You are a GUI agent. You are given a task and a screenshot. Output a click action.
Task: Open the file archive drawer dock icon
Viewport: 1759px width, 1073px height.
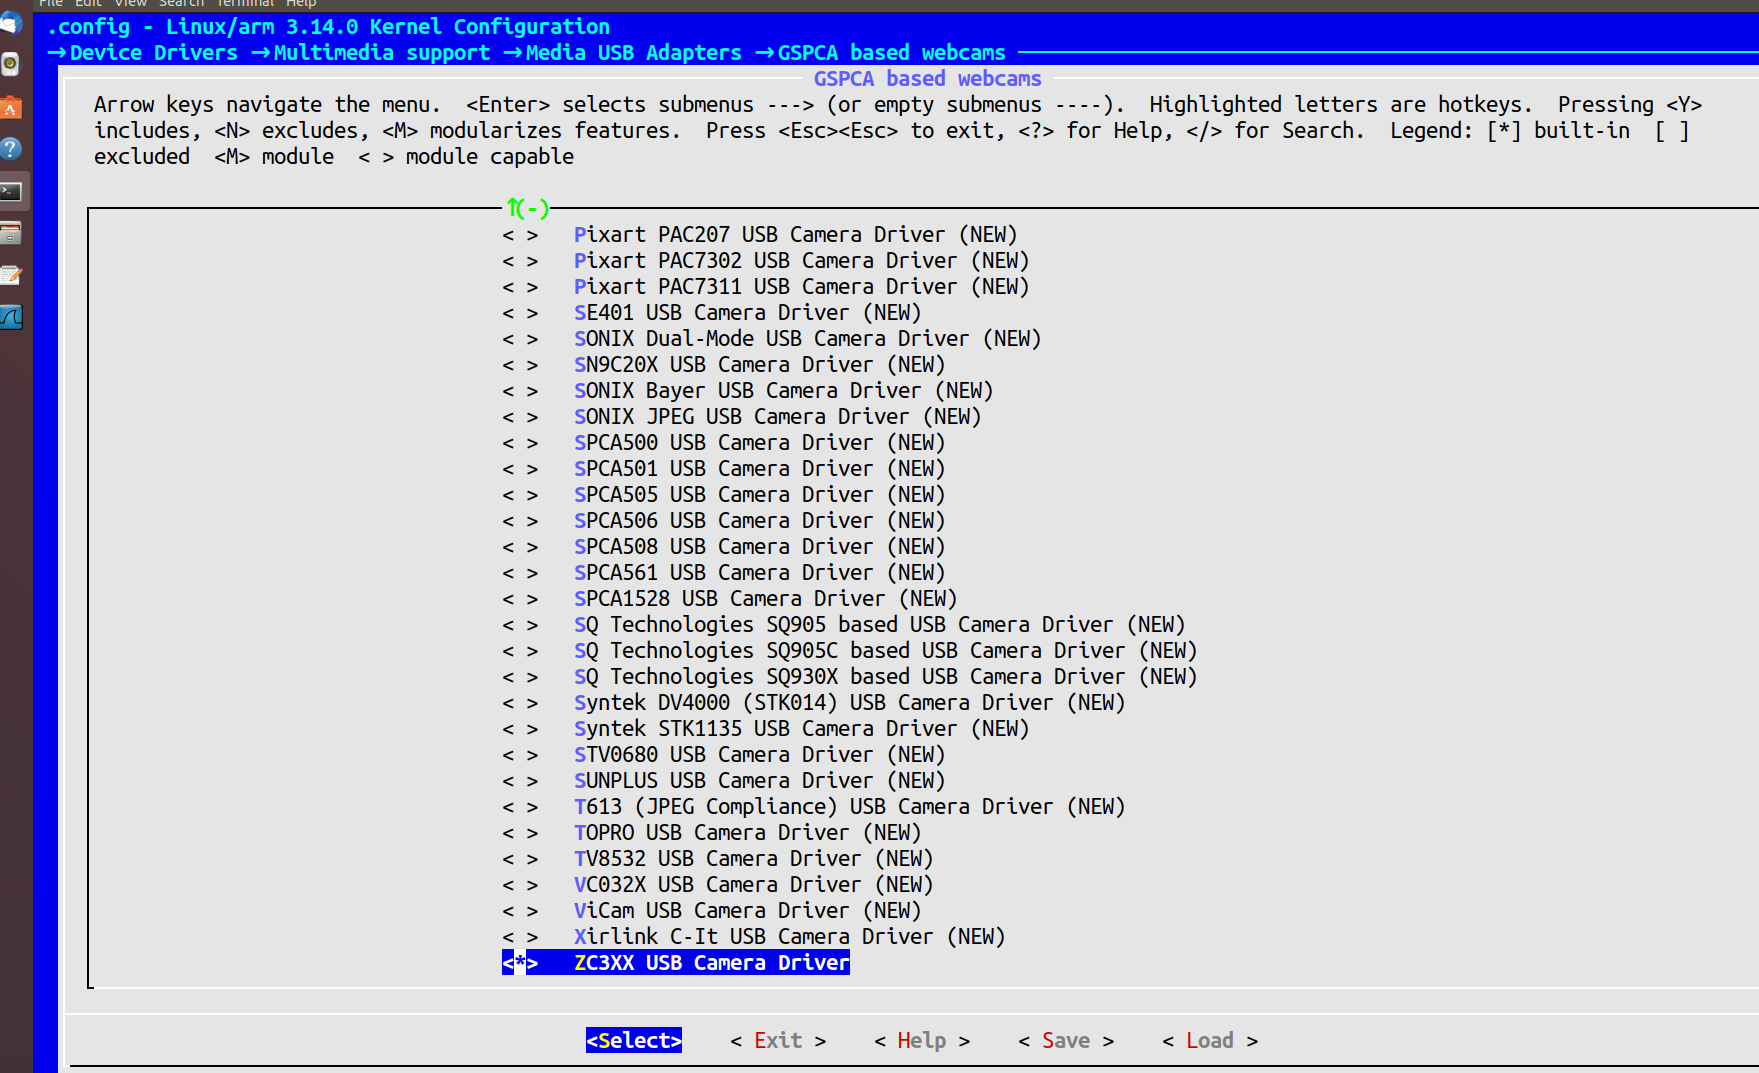tap(11, 233)
